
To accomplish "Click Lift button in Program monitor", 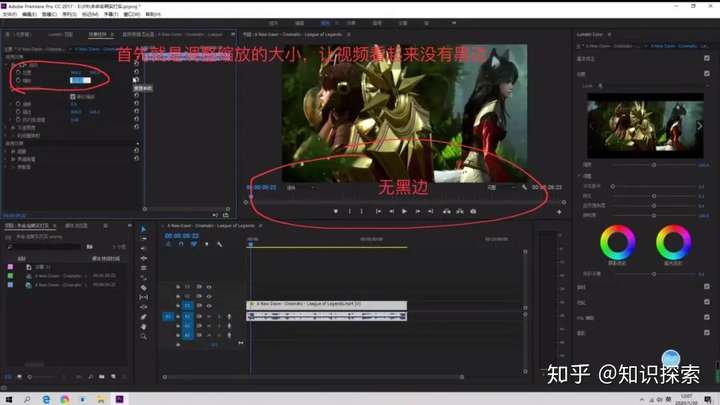I will point(446,211).
